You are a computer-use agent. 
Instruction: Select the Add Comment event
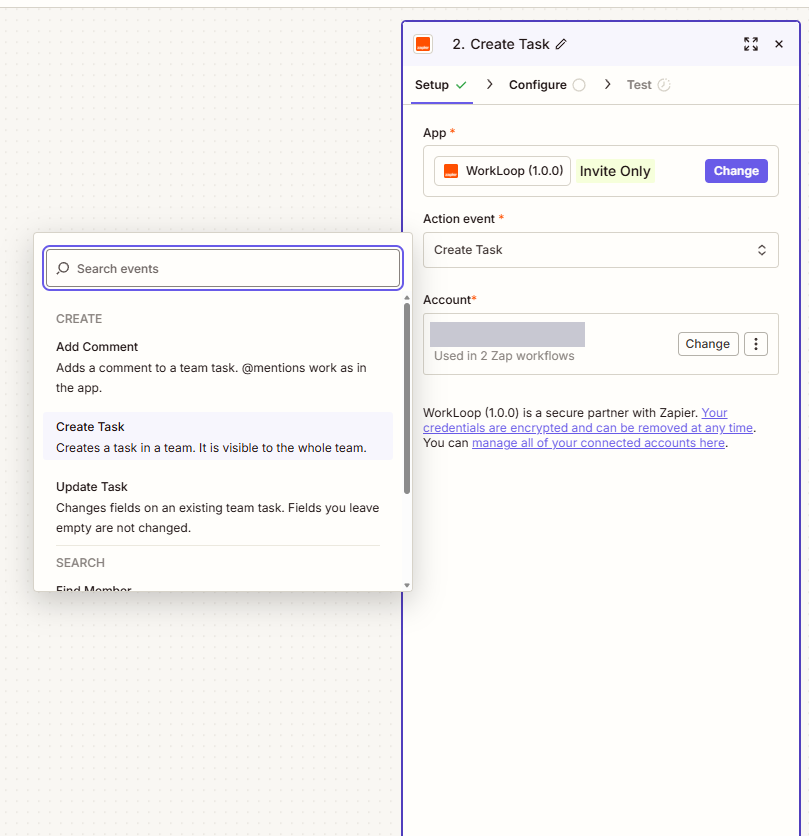coord(218,367)
